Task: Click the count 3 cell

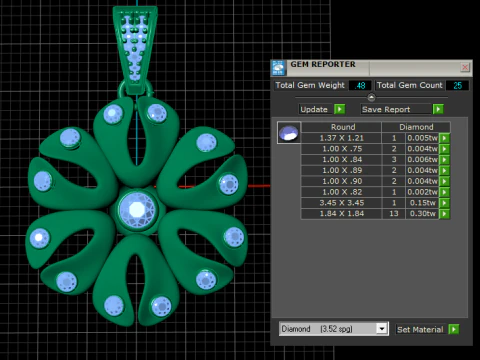Action: [x=394, y=160]
